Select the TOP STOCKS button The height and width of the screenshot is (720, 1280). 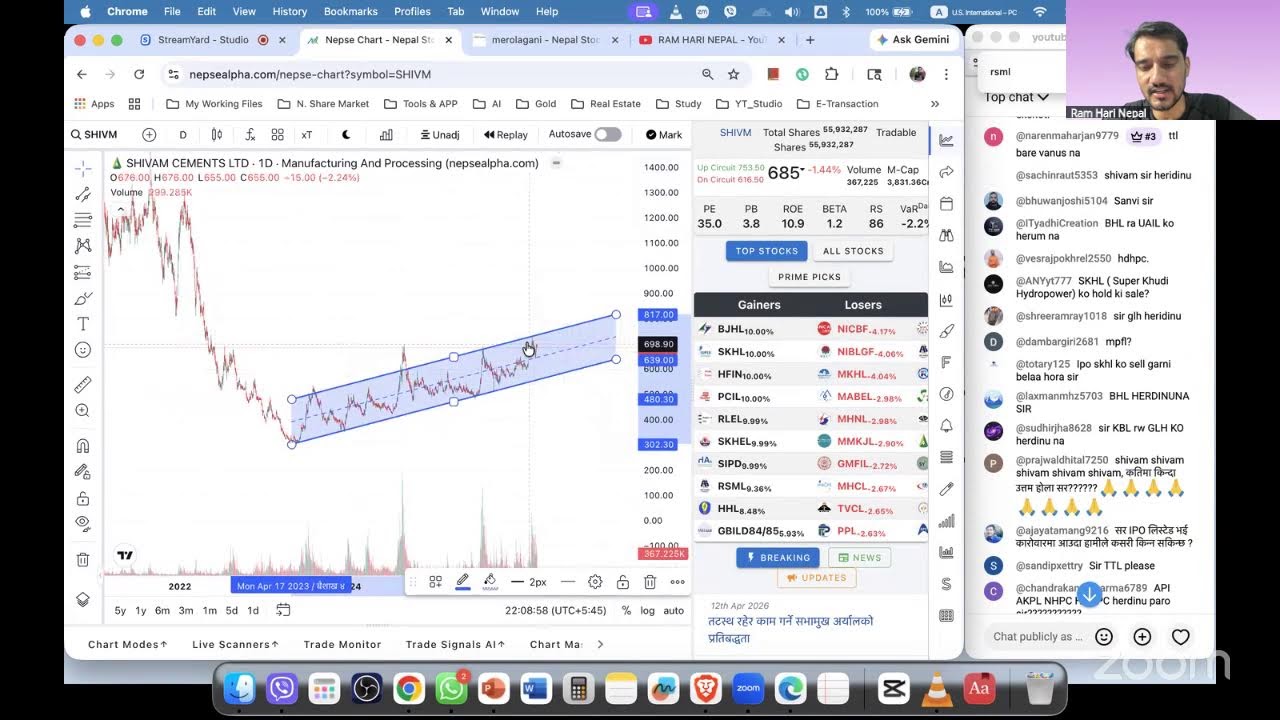point(767,251)
